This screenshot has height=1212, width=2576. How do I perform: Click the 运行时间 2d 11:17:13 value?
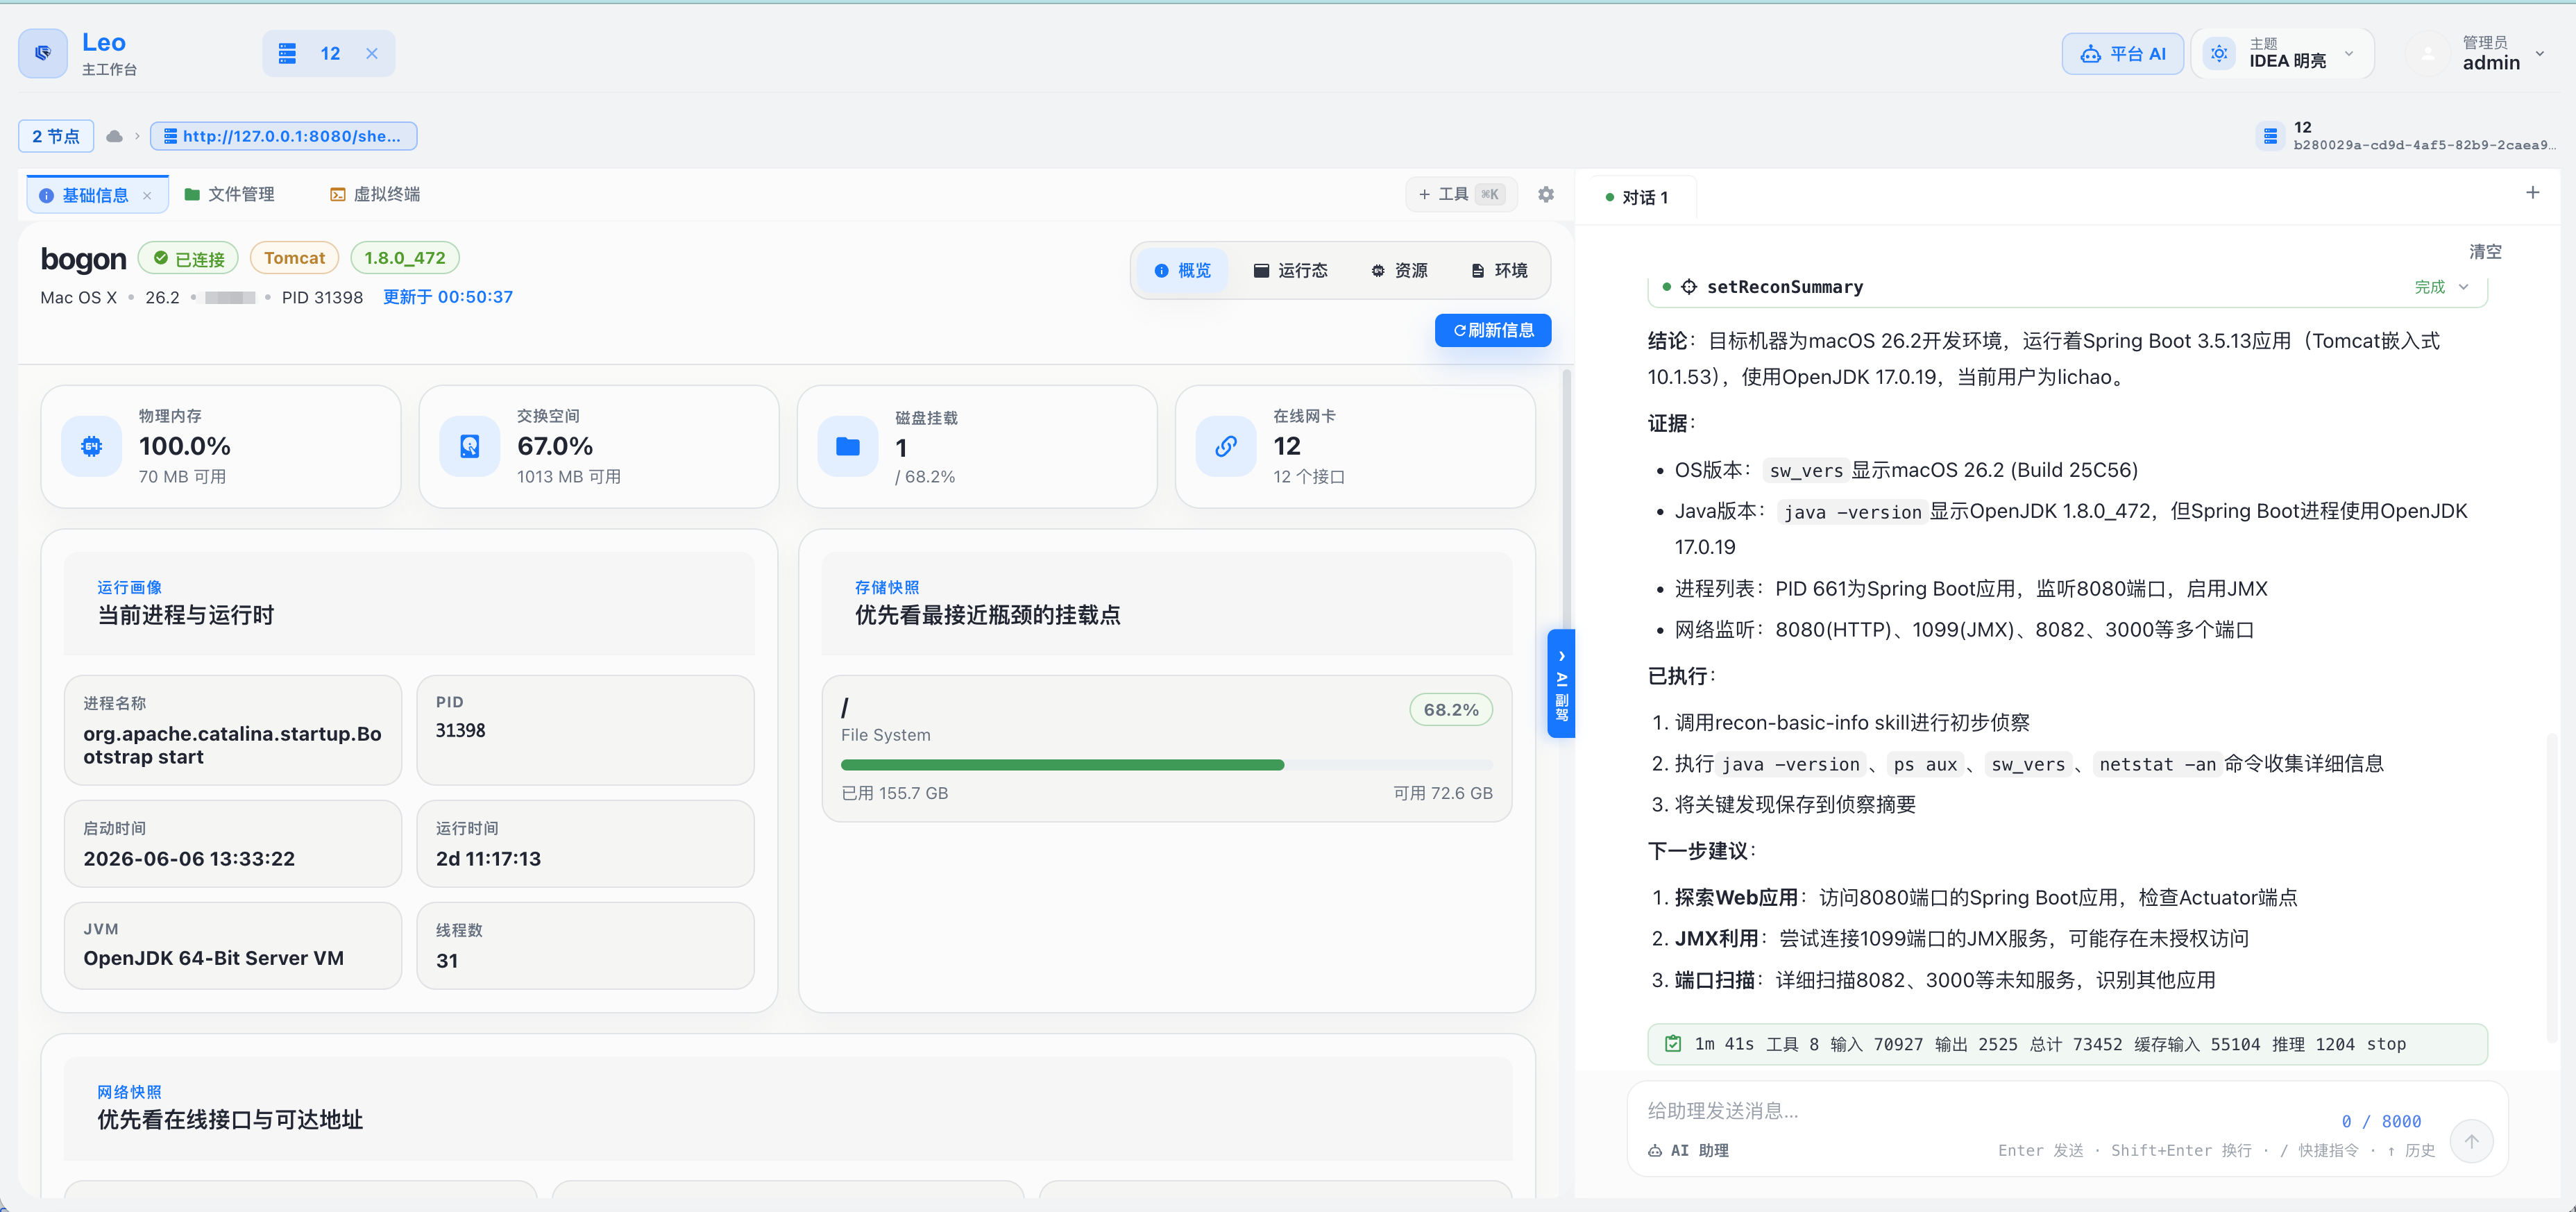coord(488,859)
